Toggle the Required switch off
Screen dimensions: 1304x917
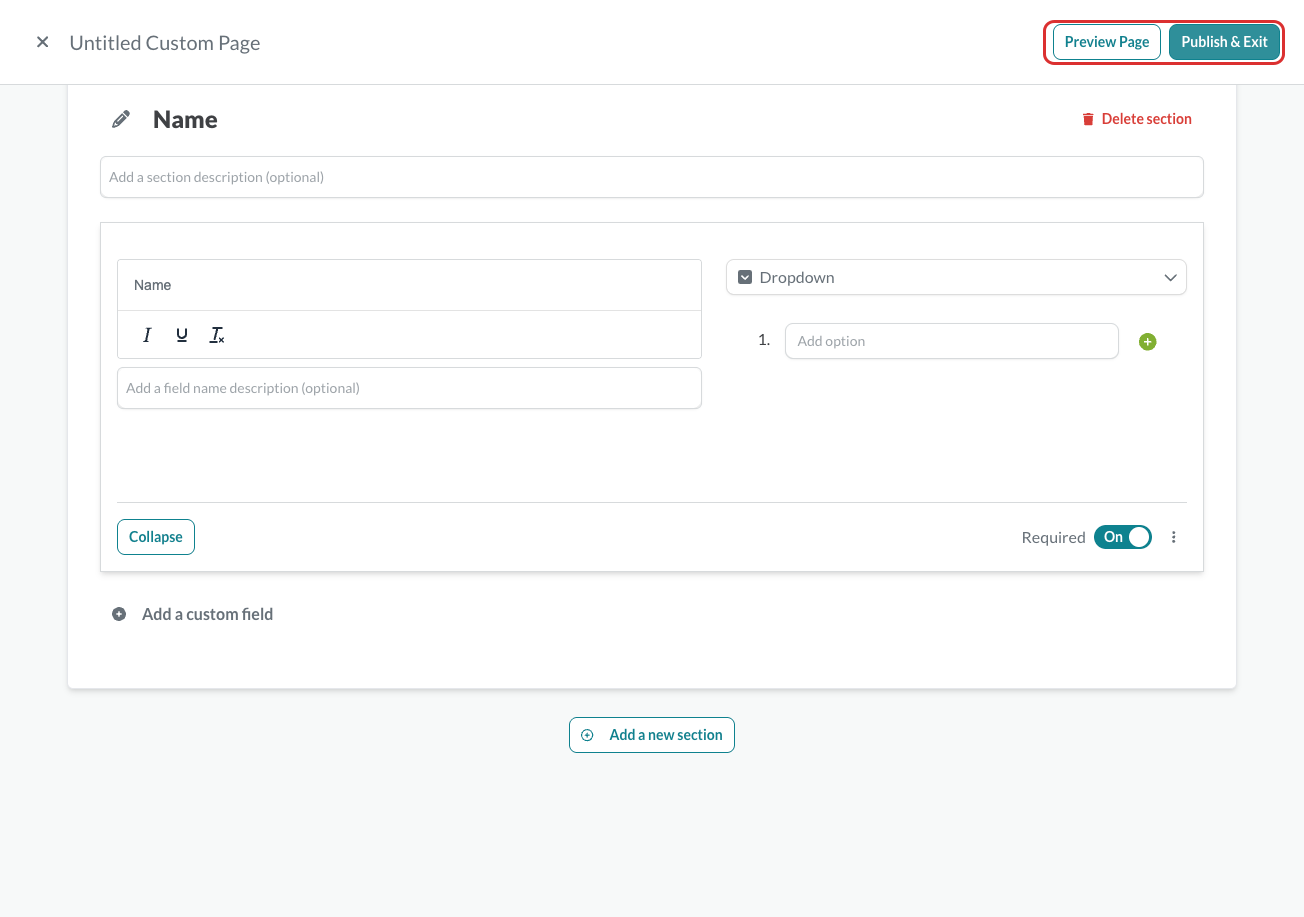[1123, 537]
